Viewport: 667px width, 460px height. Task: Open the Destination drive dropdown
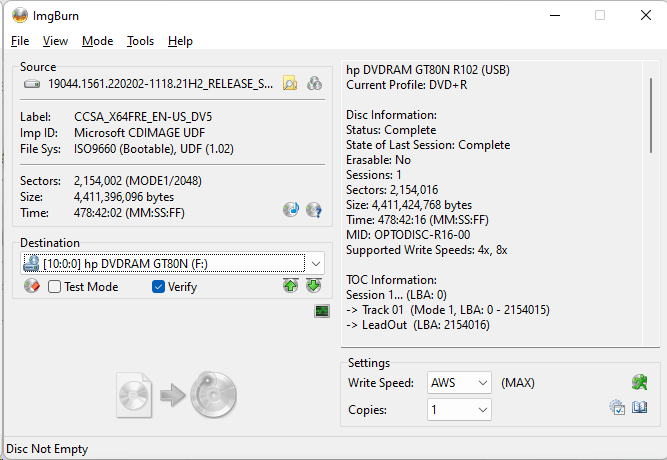point(316,263)
